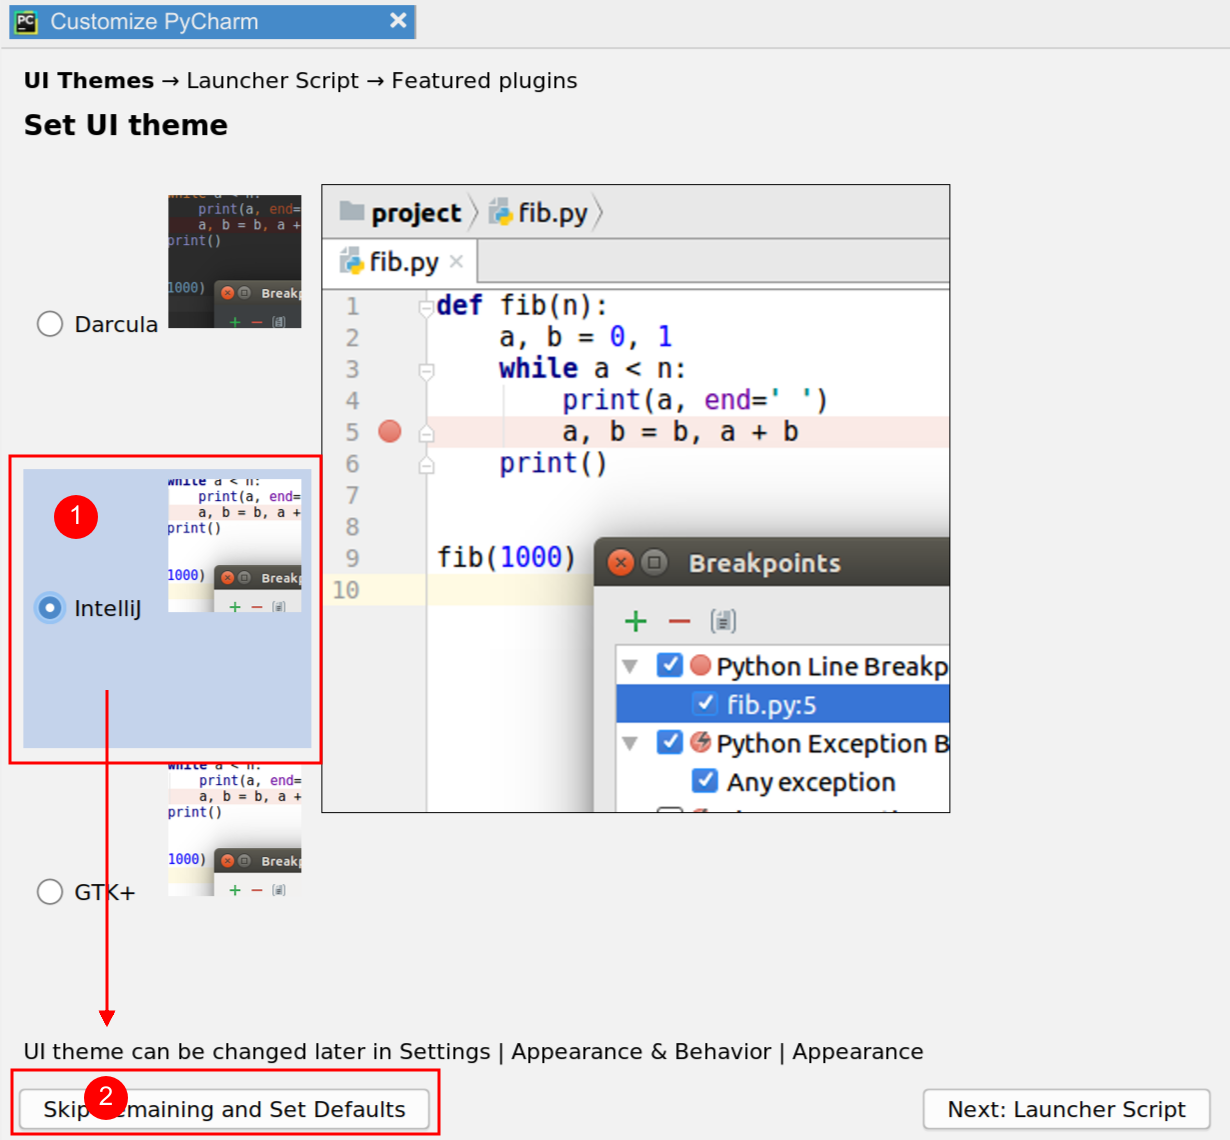Add a breakpoint with the green plus
Image resolution: width=1230 pixels, height=1140 pixels.
pyautogui.click(x=636, y=621)
